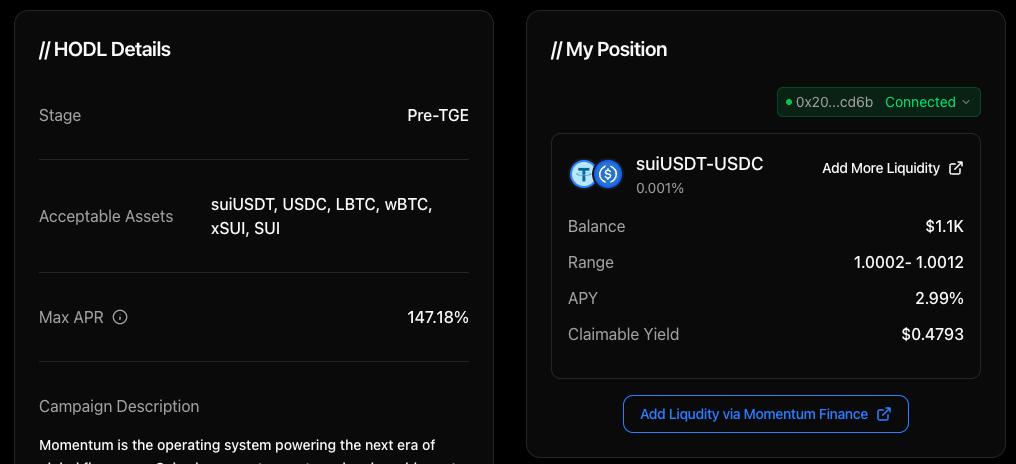Select the suiUSDT-USDC pool name
Viewport: 1016px width, 464px height.
click(x=699, y=164)
